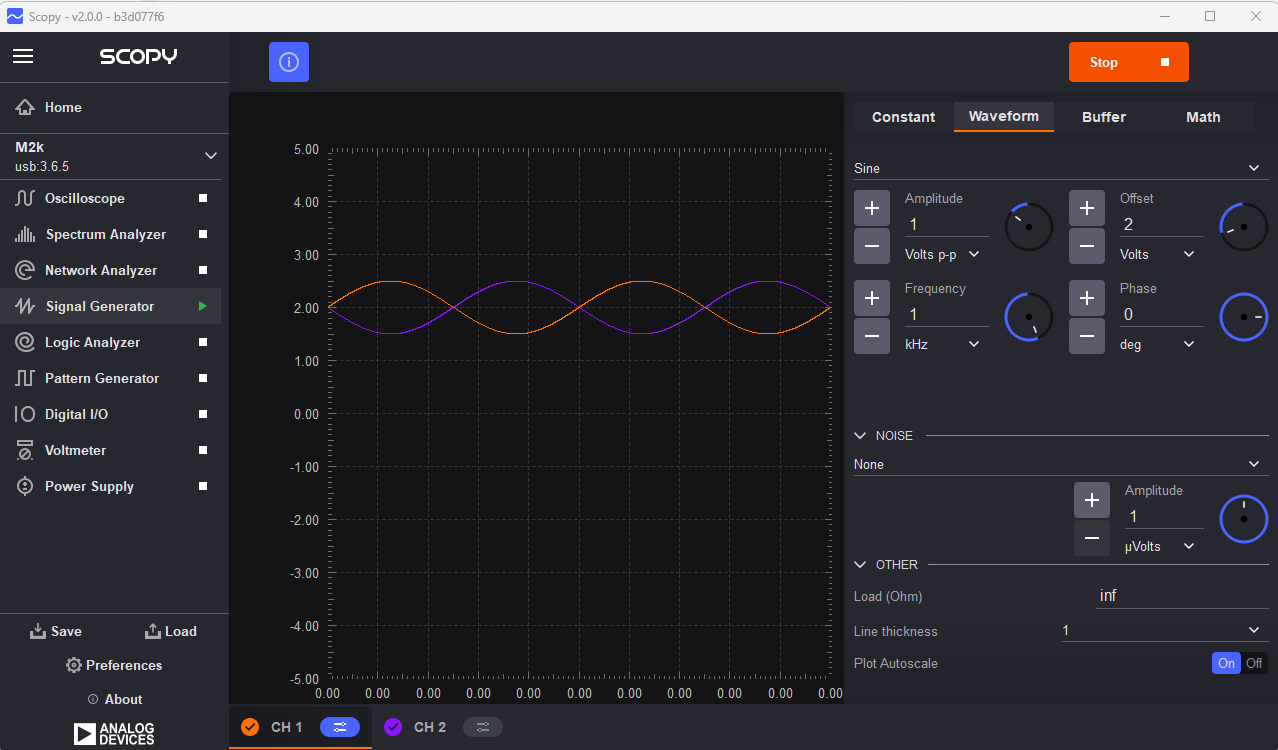
Task: Click the Power Supply icon
Action: tap(25, 486)
